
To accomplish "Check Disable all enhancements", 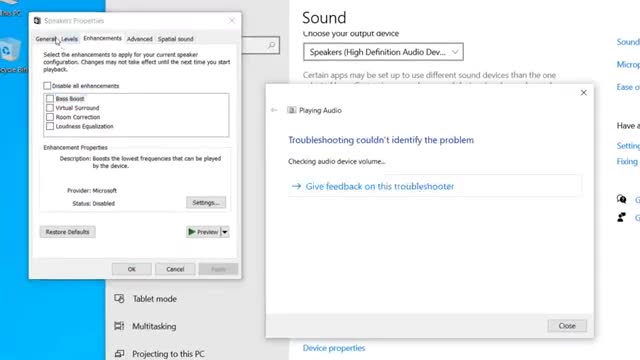I will click(x=47, y=86).
